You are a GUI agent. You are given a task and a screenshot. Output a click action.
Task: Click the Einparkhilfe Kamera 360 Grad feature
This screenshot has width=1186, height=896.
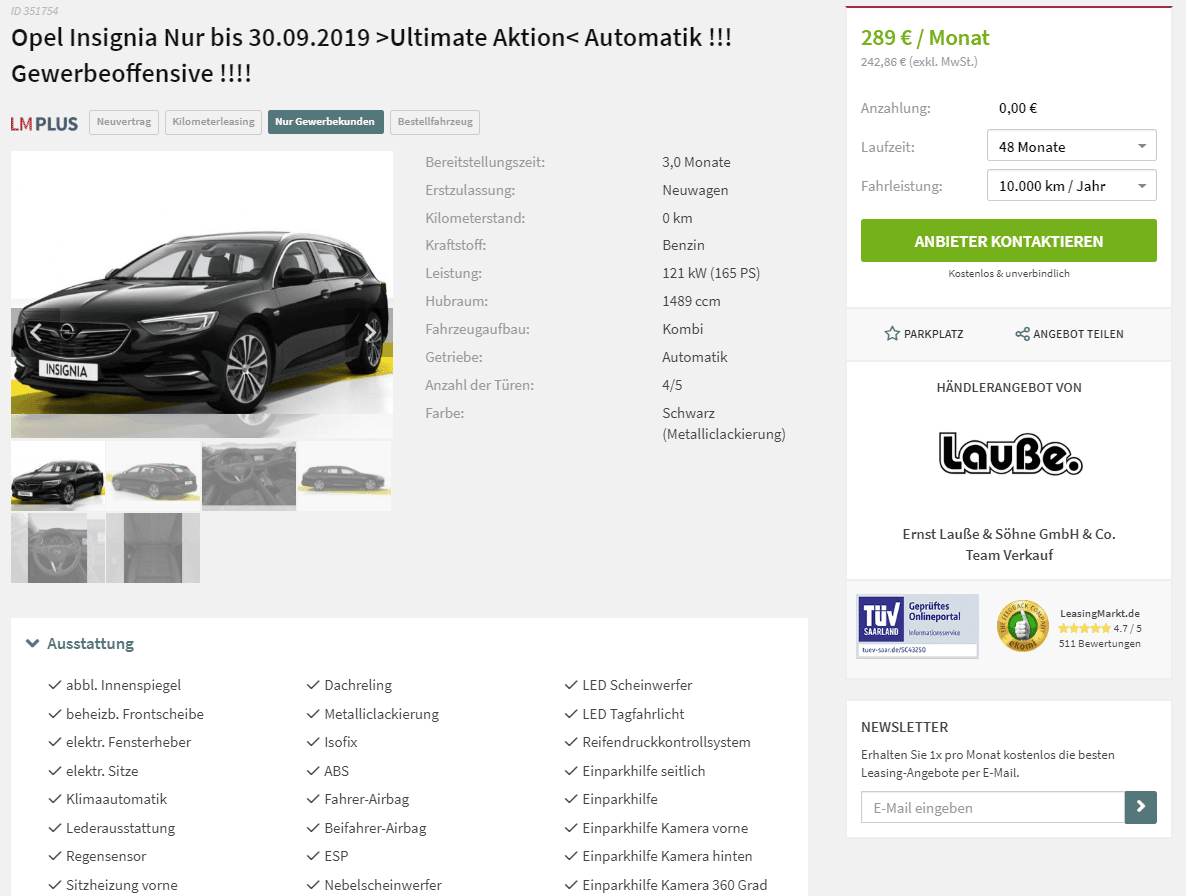point(675,885)
